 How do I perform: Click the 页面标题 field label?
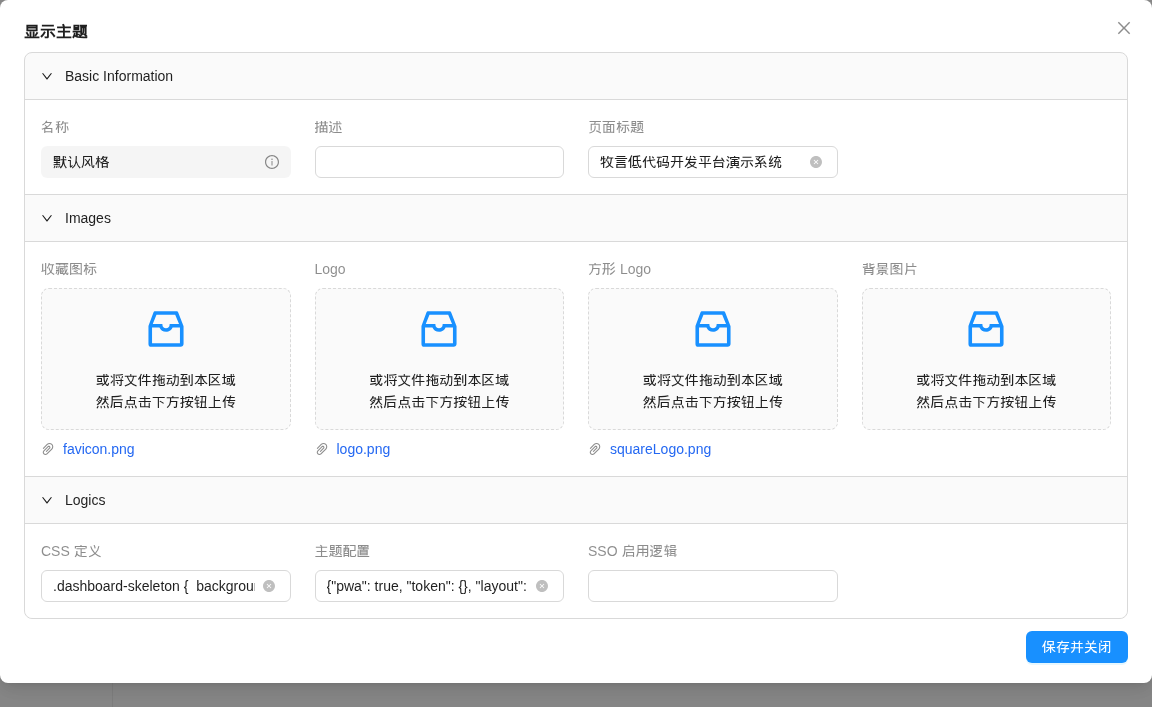pos(616,127)
